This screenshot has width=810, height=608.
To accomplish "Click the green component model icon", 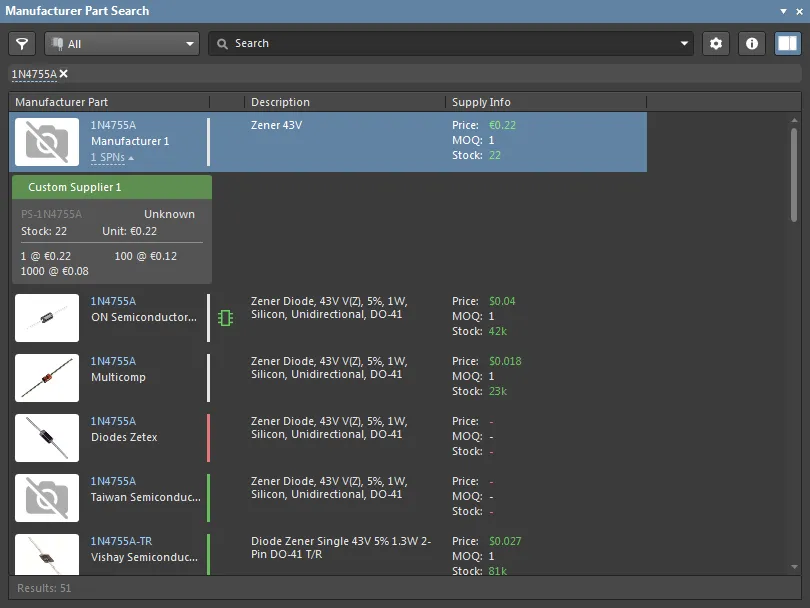I will pos(226,318).
